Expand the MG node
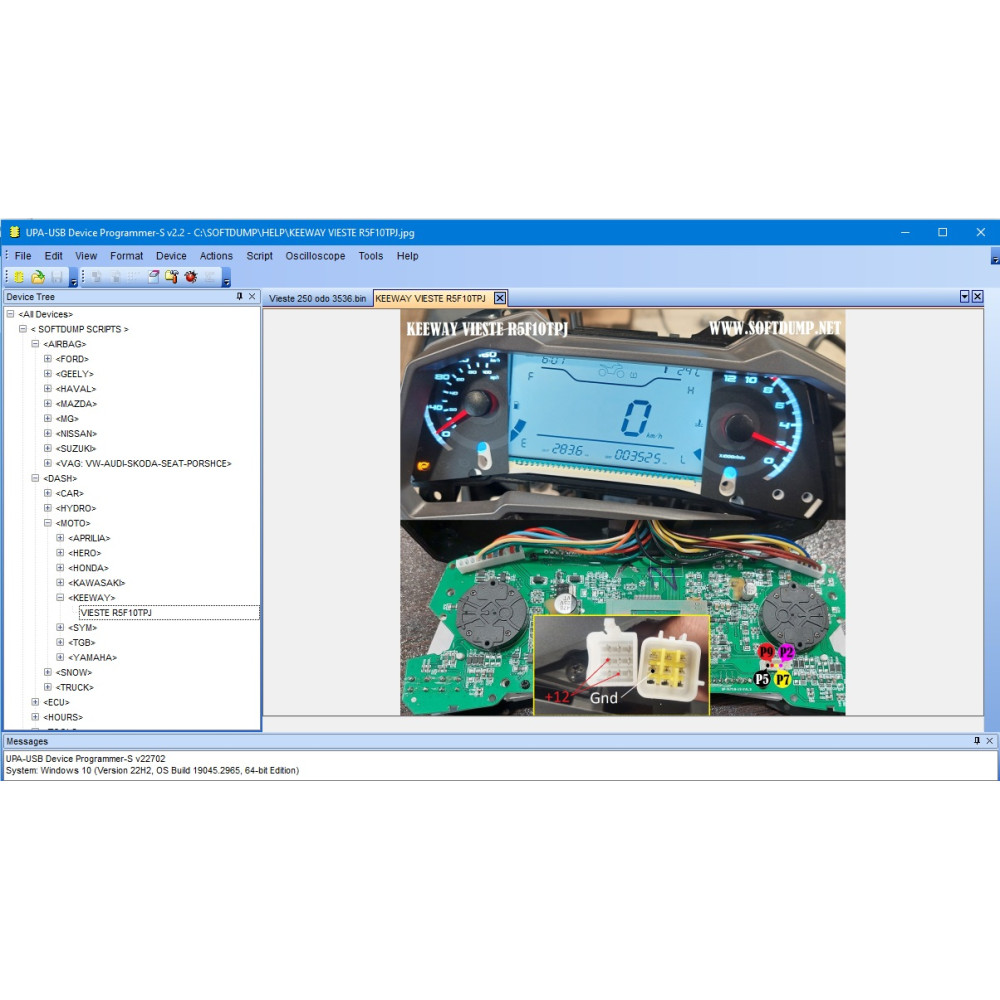The image size is (1000, 1000). pyautogui.click(x=48, y=418)
